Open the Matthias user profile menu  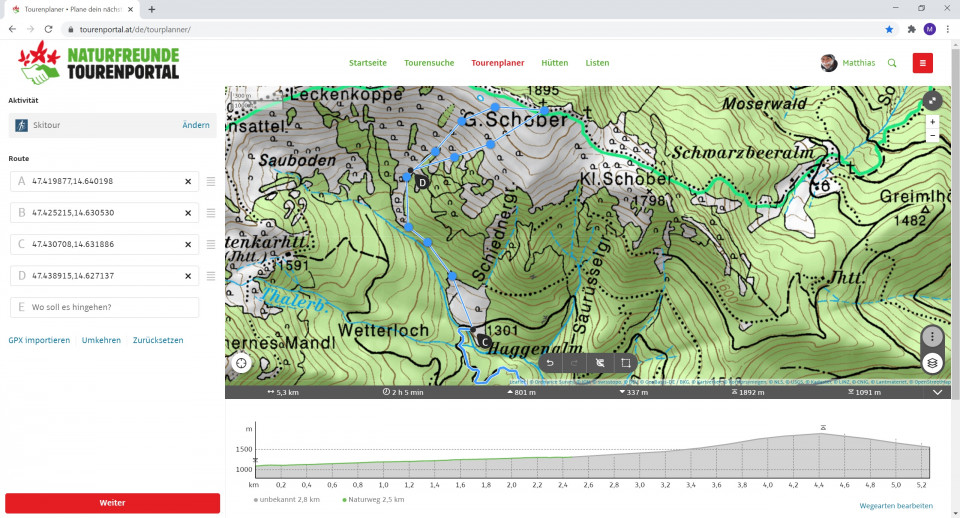coord(847,63)
